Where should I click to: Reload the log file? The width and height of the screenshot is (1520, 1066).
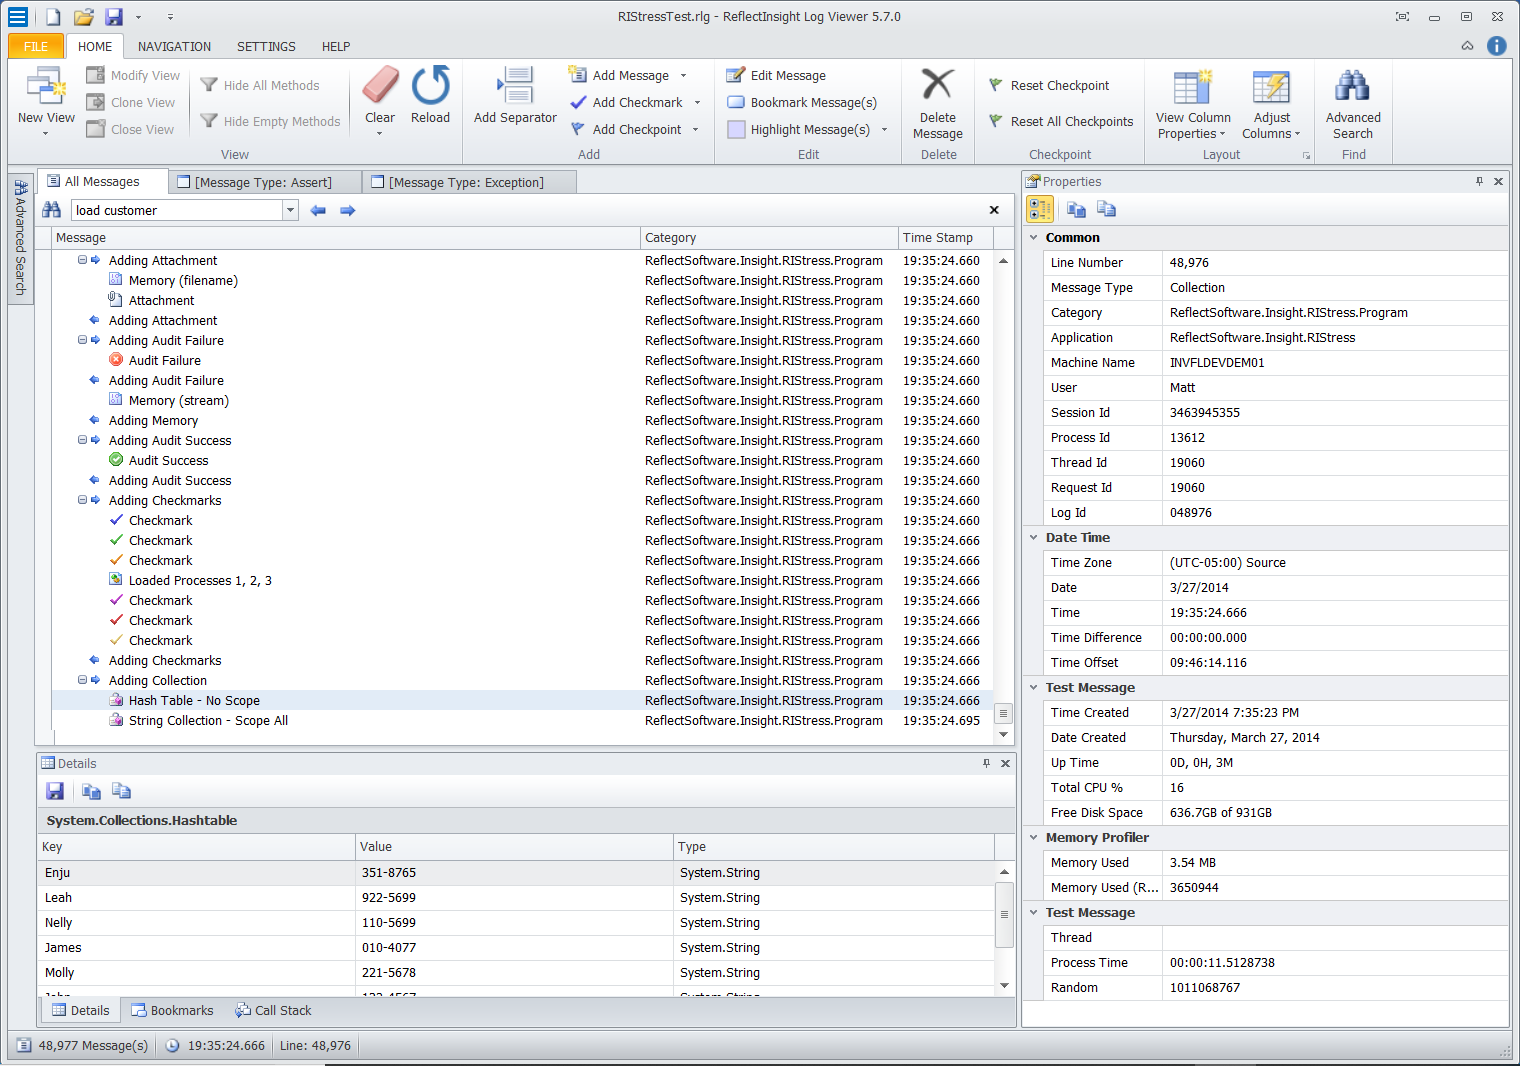coord(430,96)
